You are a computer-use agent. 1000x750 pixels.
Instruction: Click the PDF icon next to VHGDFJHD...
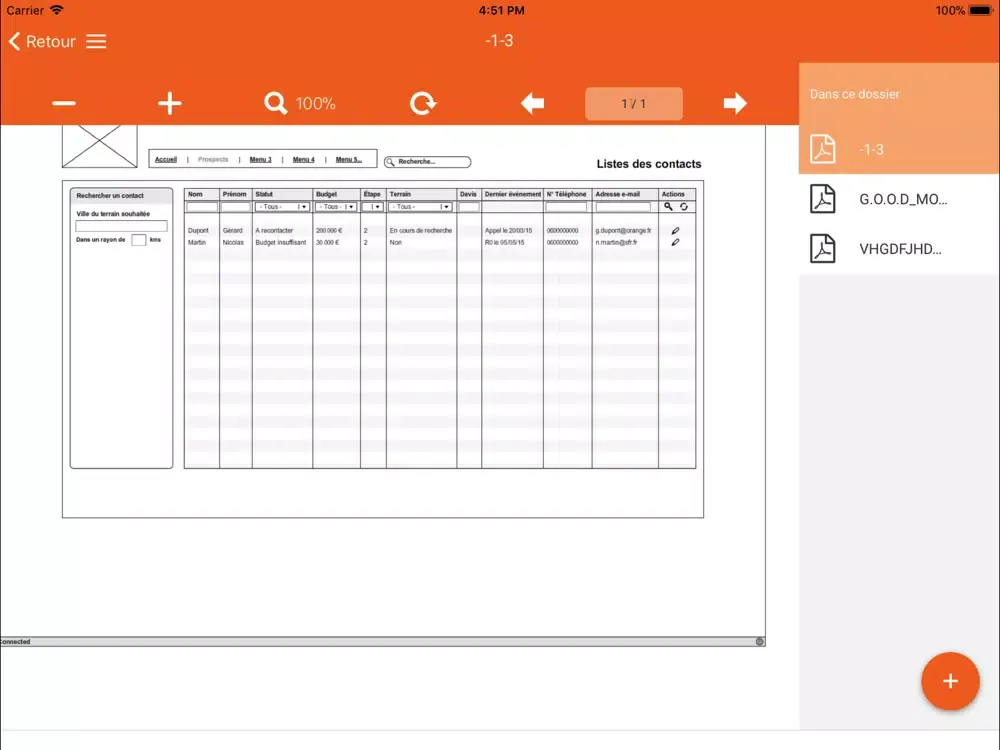click(x=823, y=249)
